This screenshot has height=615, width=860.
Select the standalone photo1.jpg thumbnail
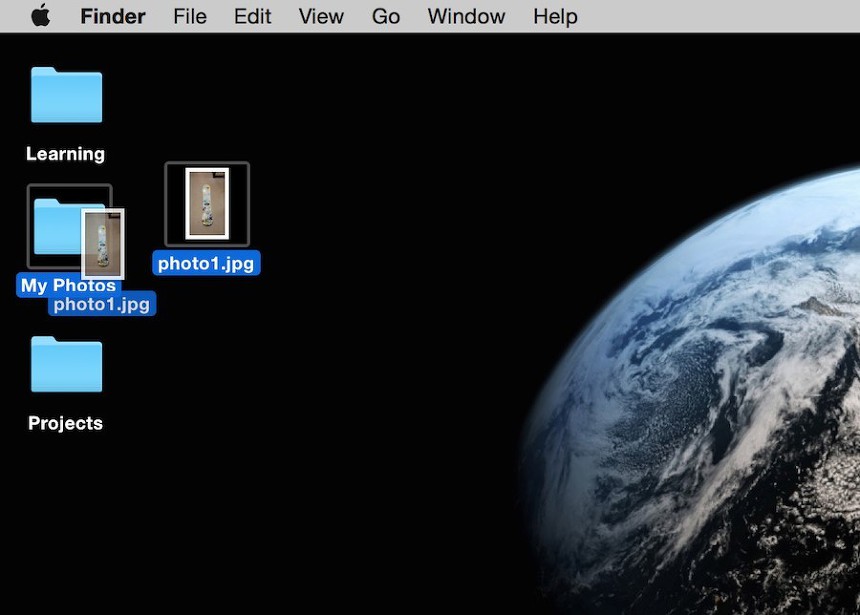(x=207, y=204)
